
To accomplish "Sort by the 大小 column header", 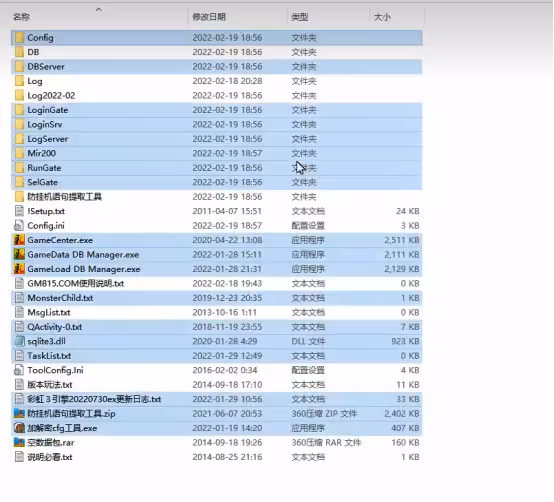I will coord(382,17).
